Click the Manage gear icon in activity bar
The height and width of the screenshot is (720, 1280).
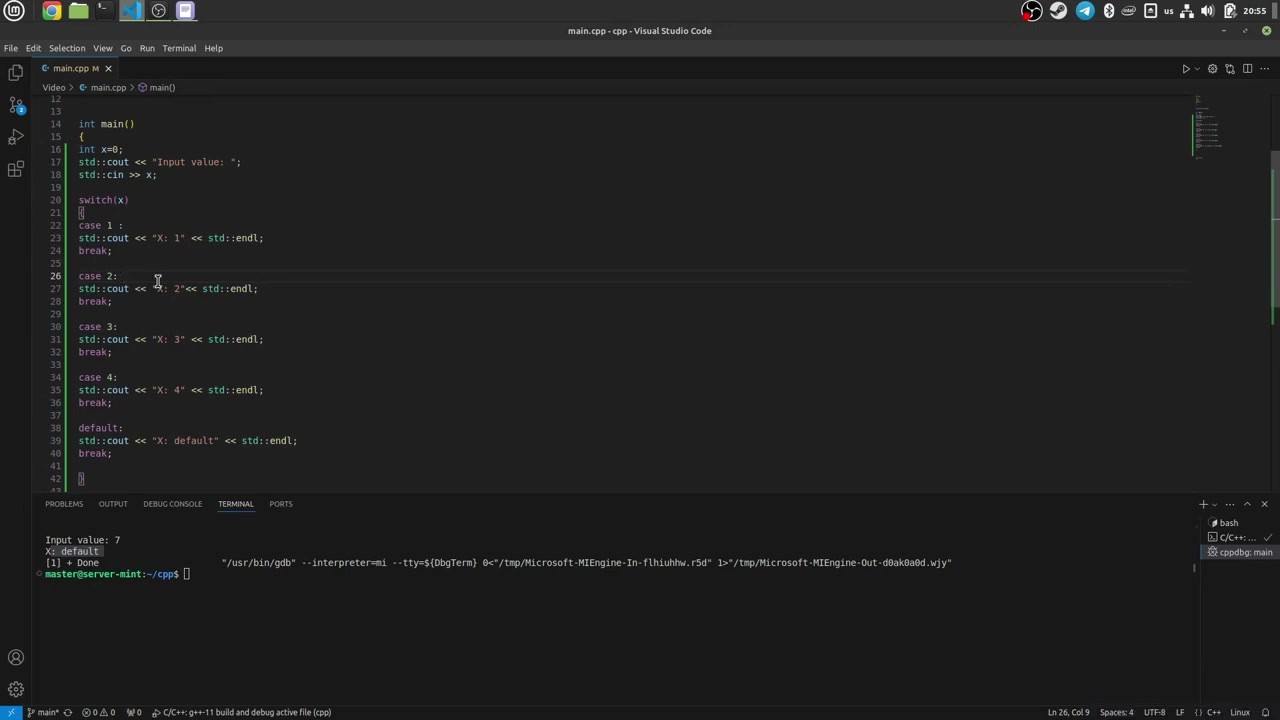pyautogui.click(x=15, y=690)
